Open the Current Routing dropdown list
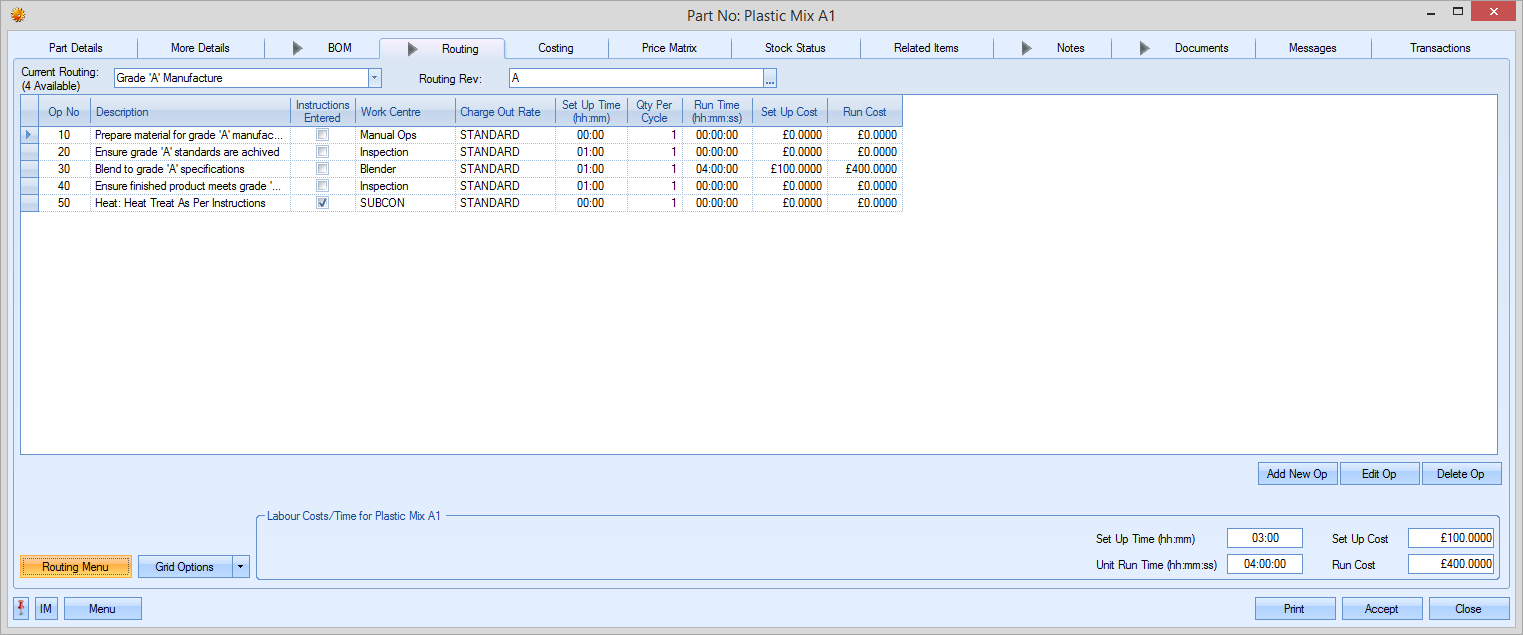Image resolution: width=1523 pixels, height=635 pixels. click(x=374, y=78)
